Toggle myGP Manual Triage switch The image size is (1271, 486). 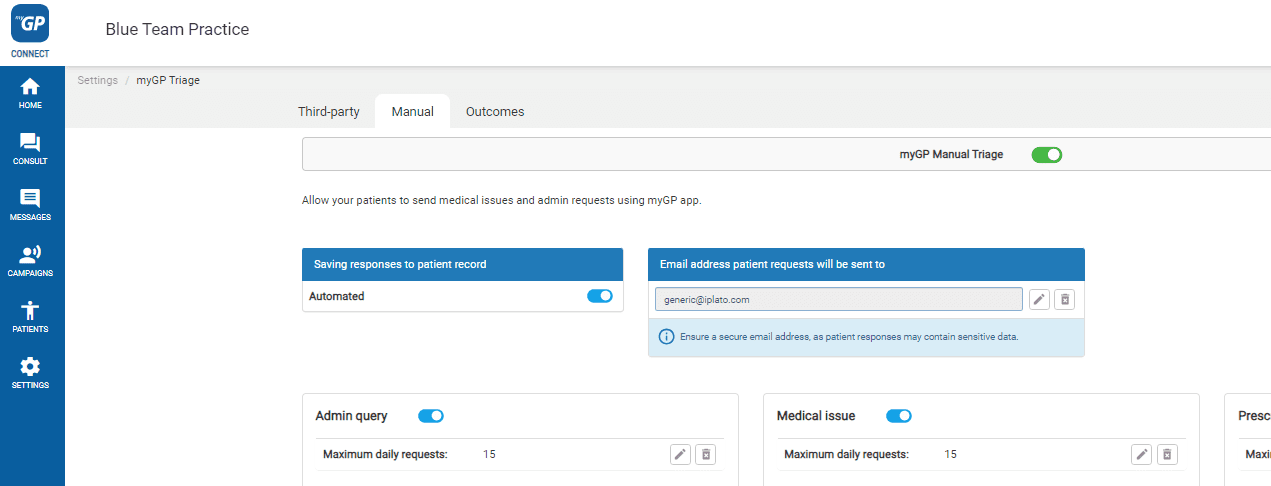coord(1046,155)
